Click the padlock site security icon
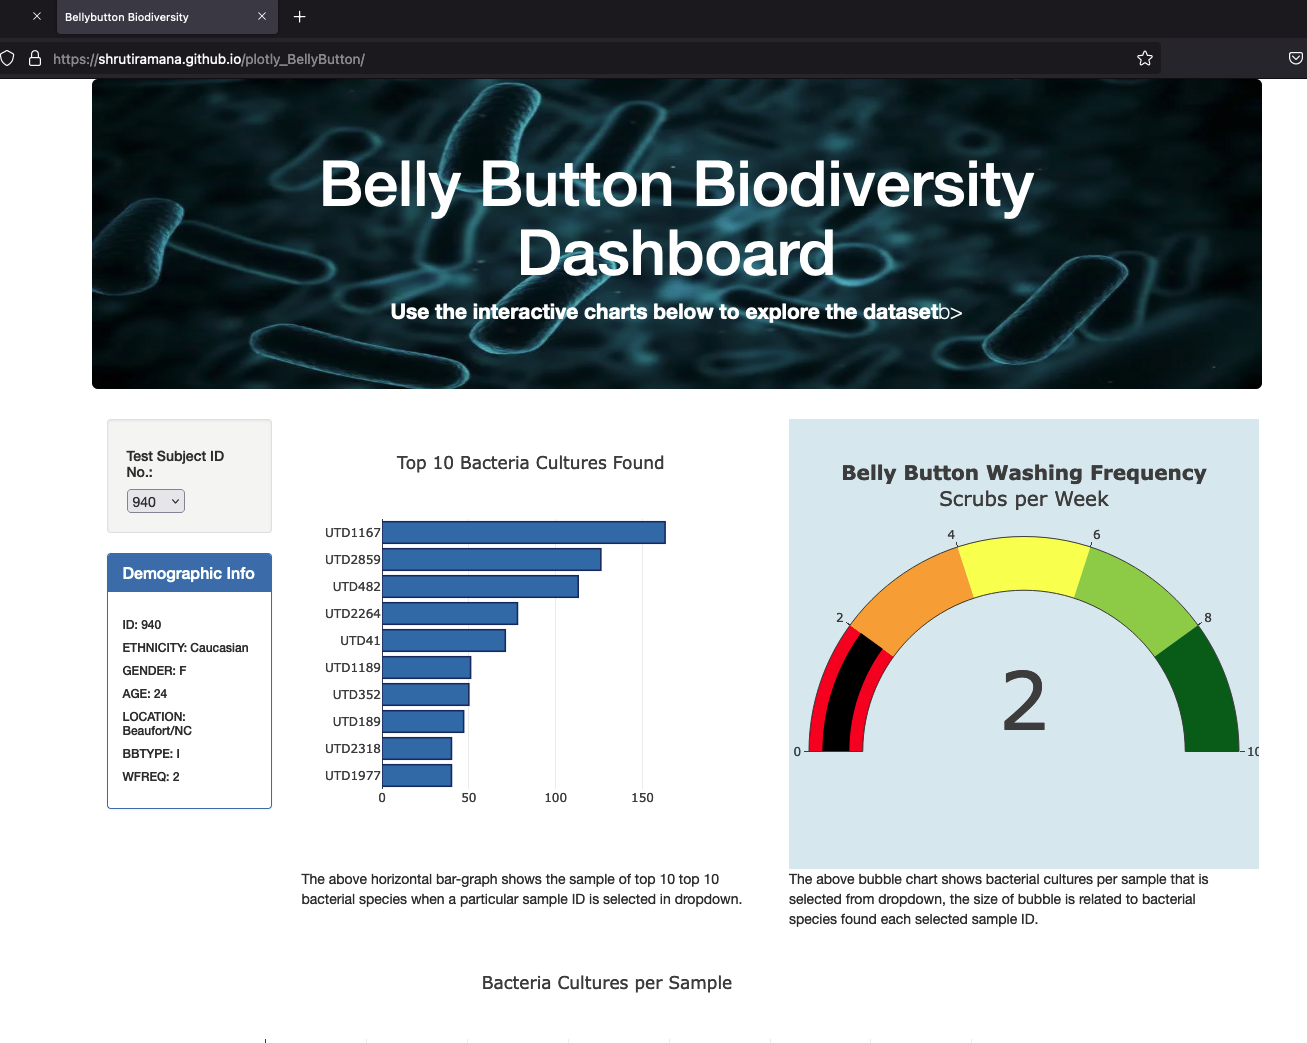This screenshot has width=1307, height=1043. (35, 58)
